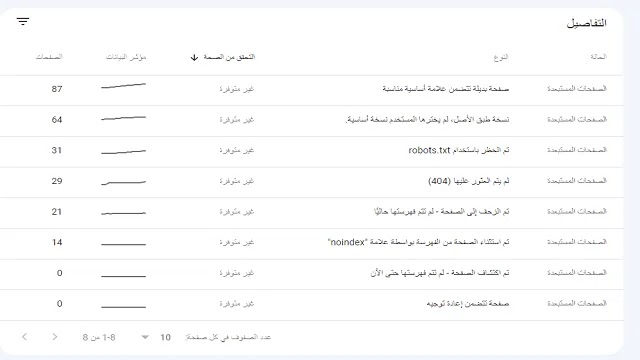Open the row نسخة طبق الأصل، لم يخترها المستخدم

pos(312,121)
